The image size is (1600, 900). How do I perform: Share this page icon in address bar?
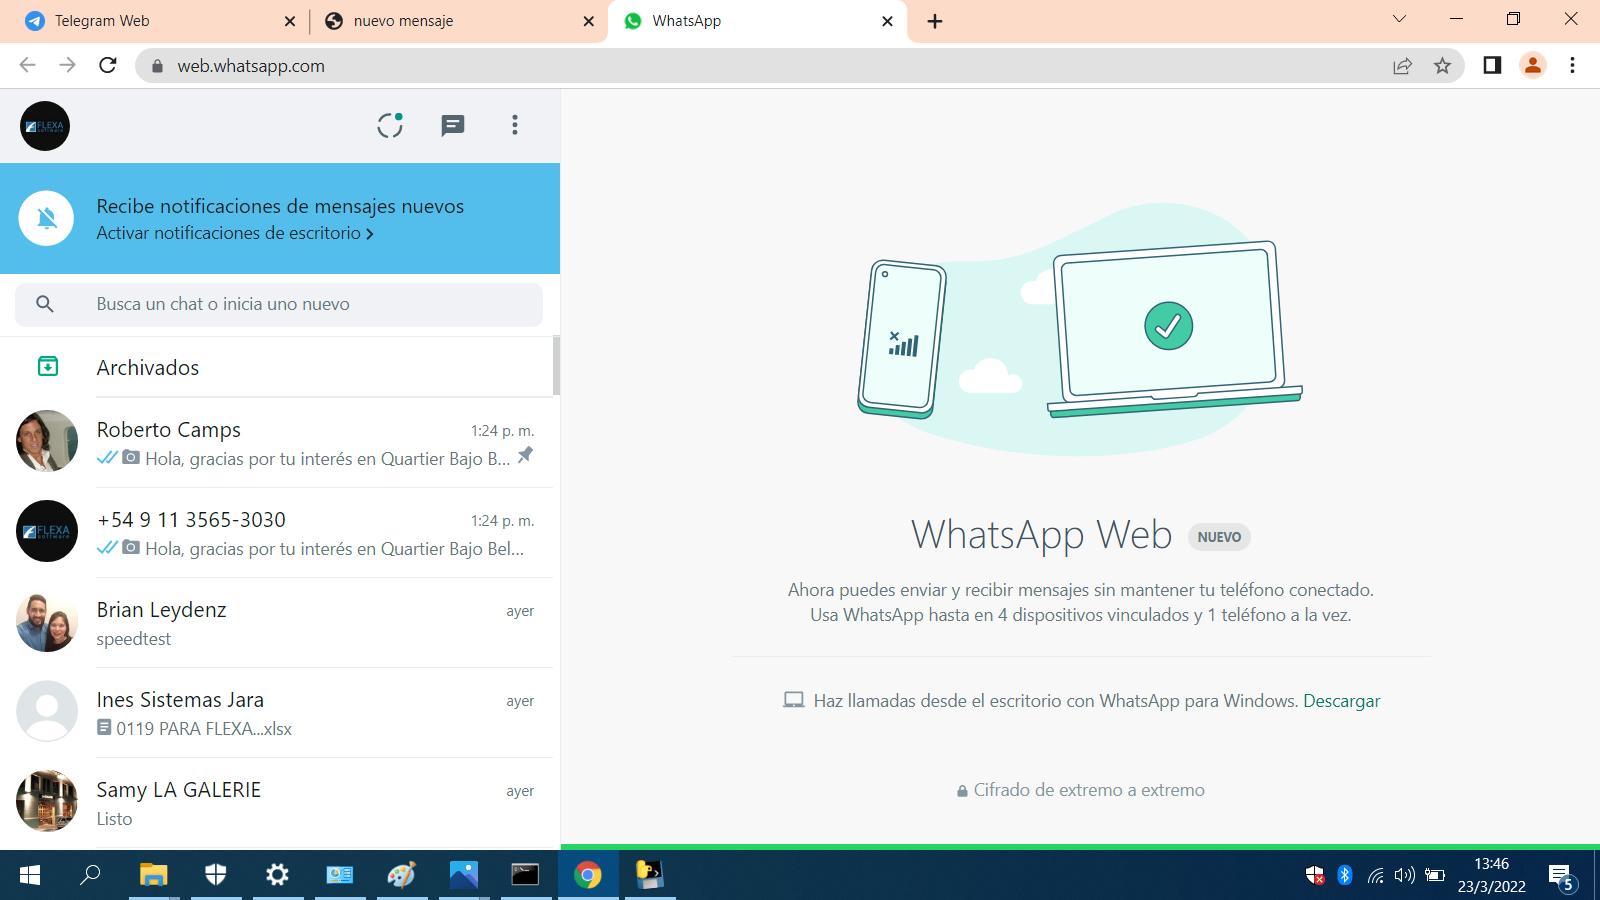[1402, 66]
